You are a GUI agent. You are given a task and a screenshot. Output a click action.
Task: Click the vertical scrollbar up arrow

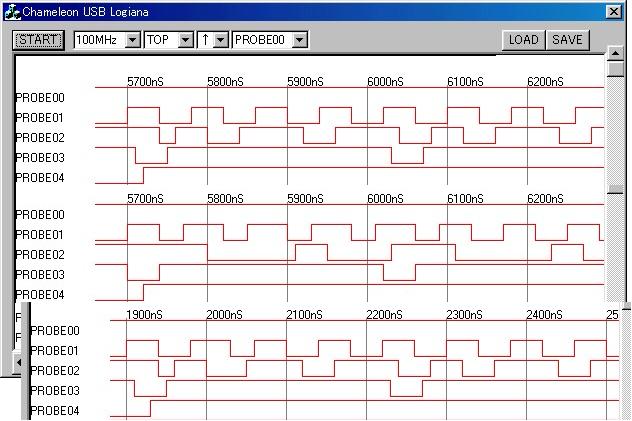pos(615,53)
